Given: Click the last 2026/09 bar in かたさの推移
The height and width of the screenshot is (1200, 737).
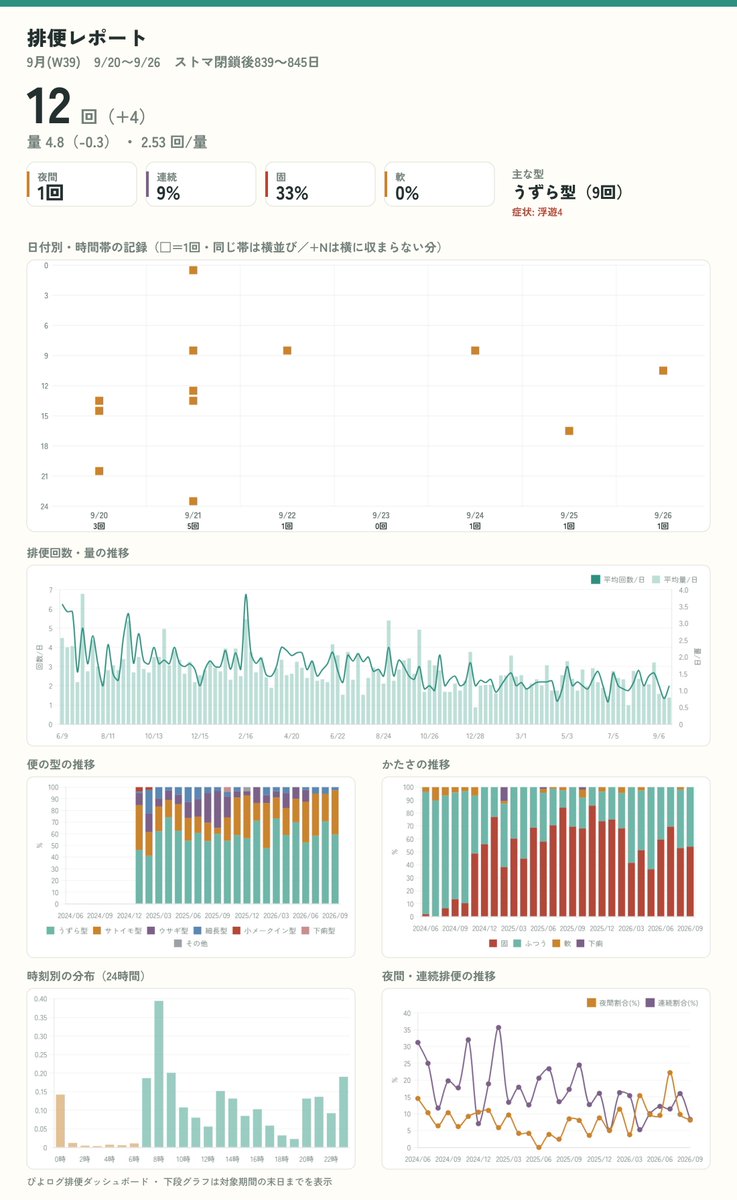Looking at the screenshot, I should click(x=690, y=852).
